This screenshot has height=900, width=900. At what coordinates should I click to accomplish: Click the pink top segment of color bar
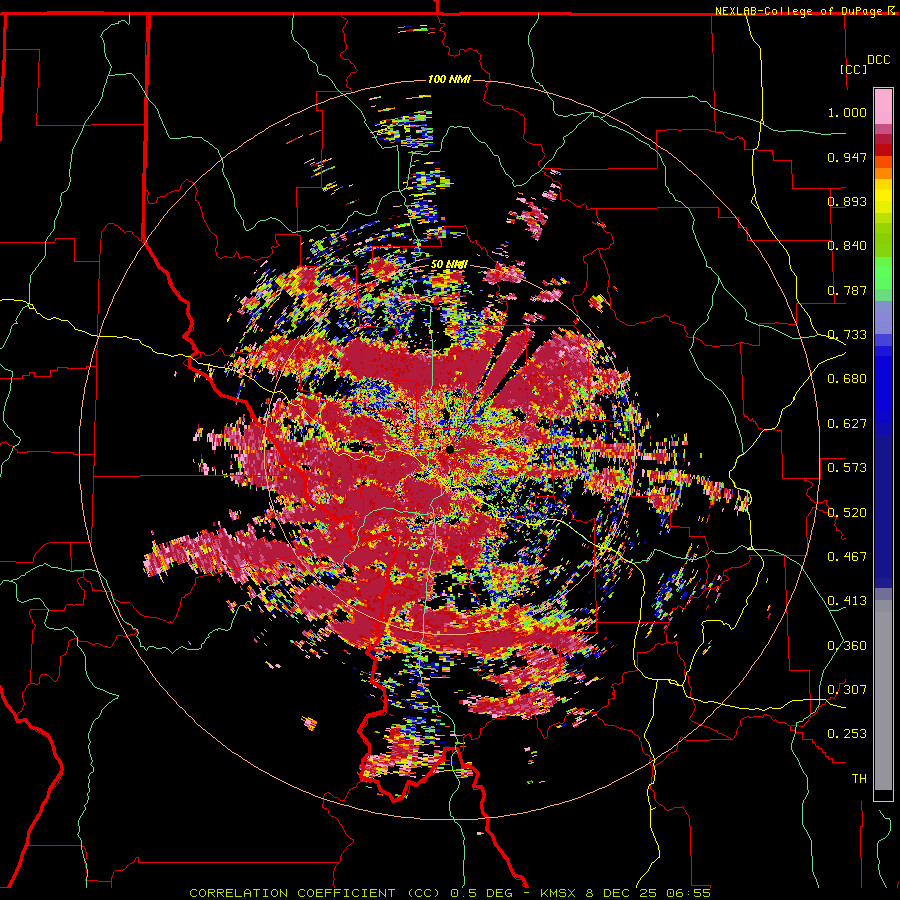(883, 106)
